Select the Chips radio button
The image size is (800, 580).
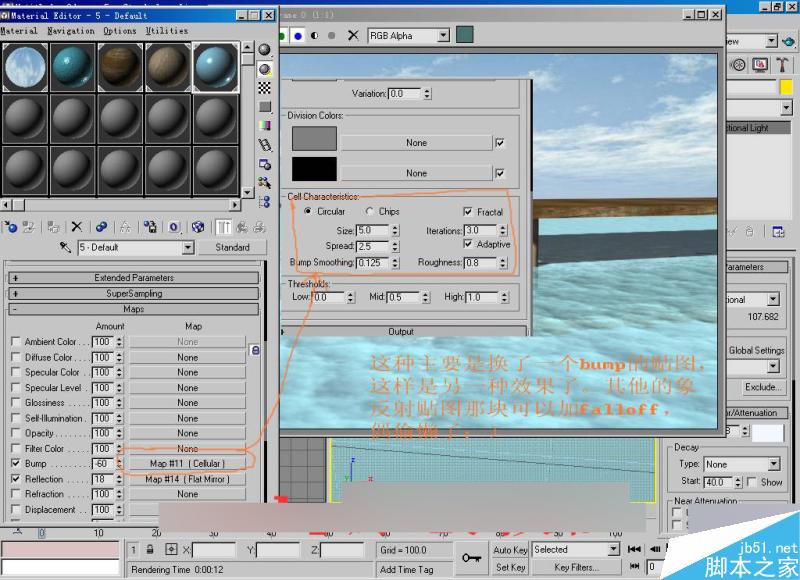tap(372, 212)
